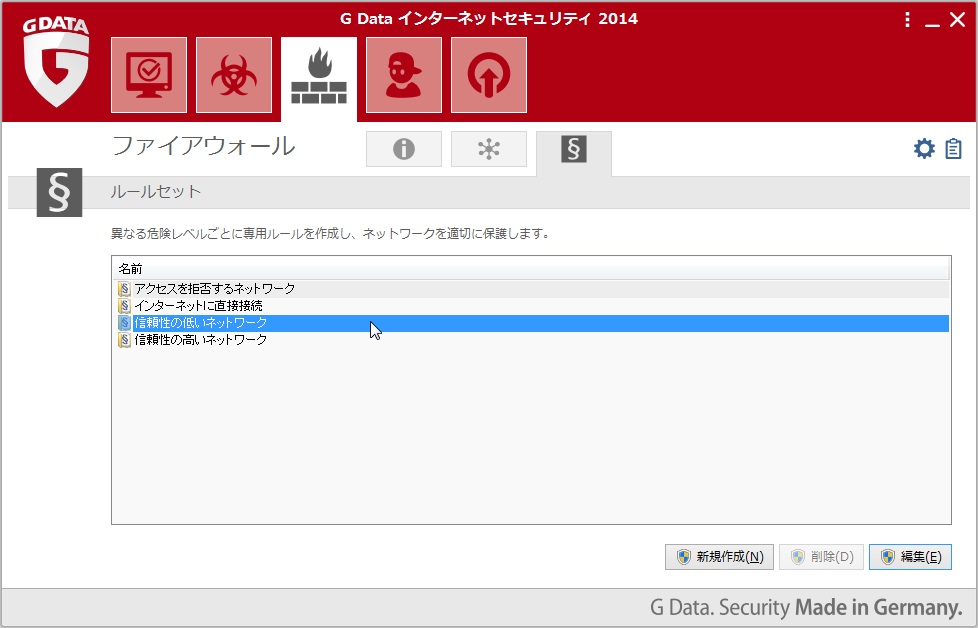Click the 編集(E) button
Viewport: 978px width, 628px height.
pos(910,557)
